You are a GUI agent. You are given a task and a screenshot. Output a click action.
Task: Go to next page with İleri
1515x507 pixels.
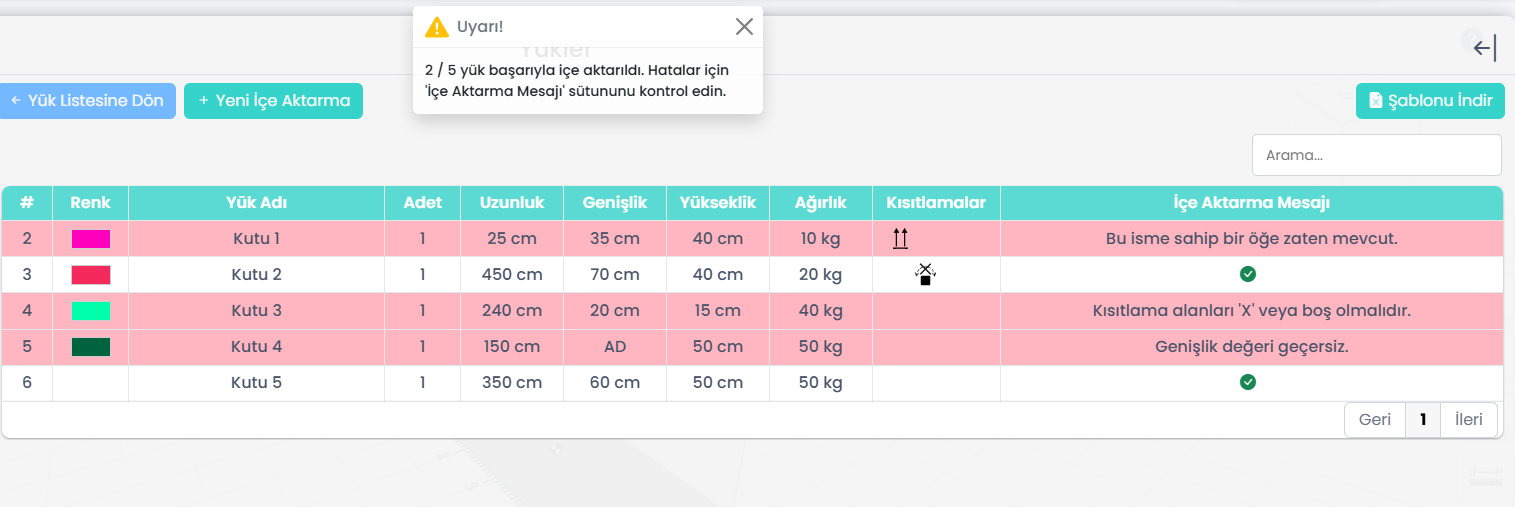(x=1468, y=420)
